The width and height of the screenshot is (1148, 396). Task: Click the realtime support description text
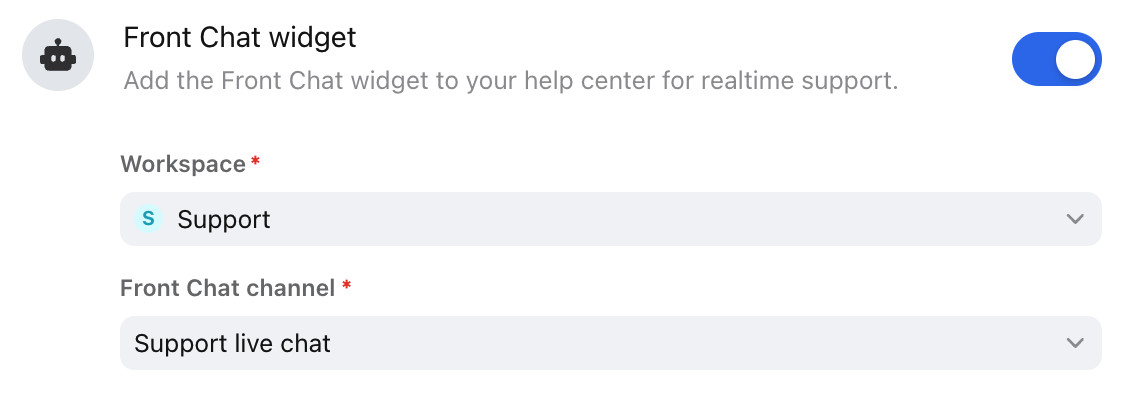point(510,81)
